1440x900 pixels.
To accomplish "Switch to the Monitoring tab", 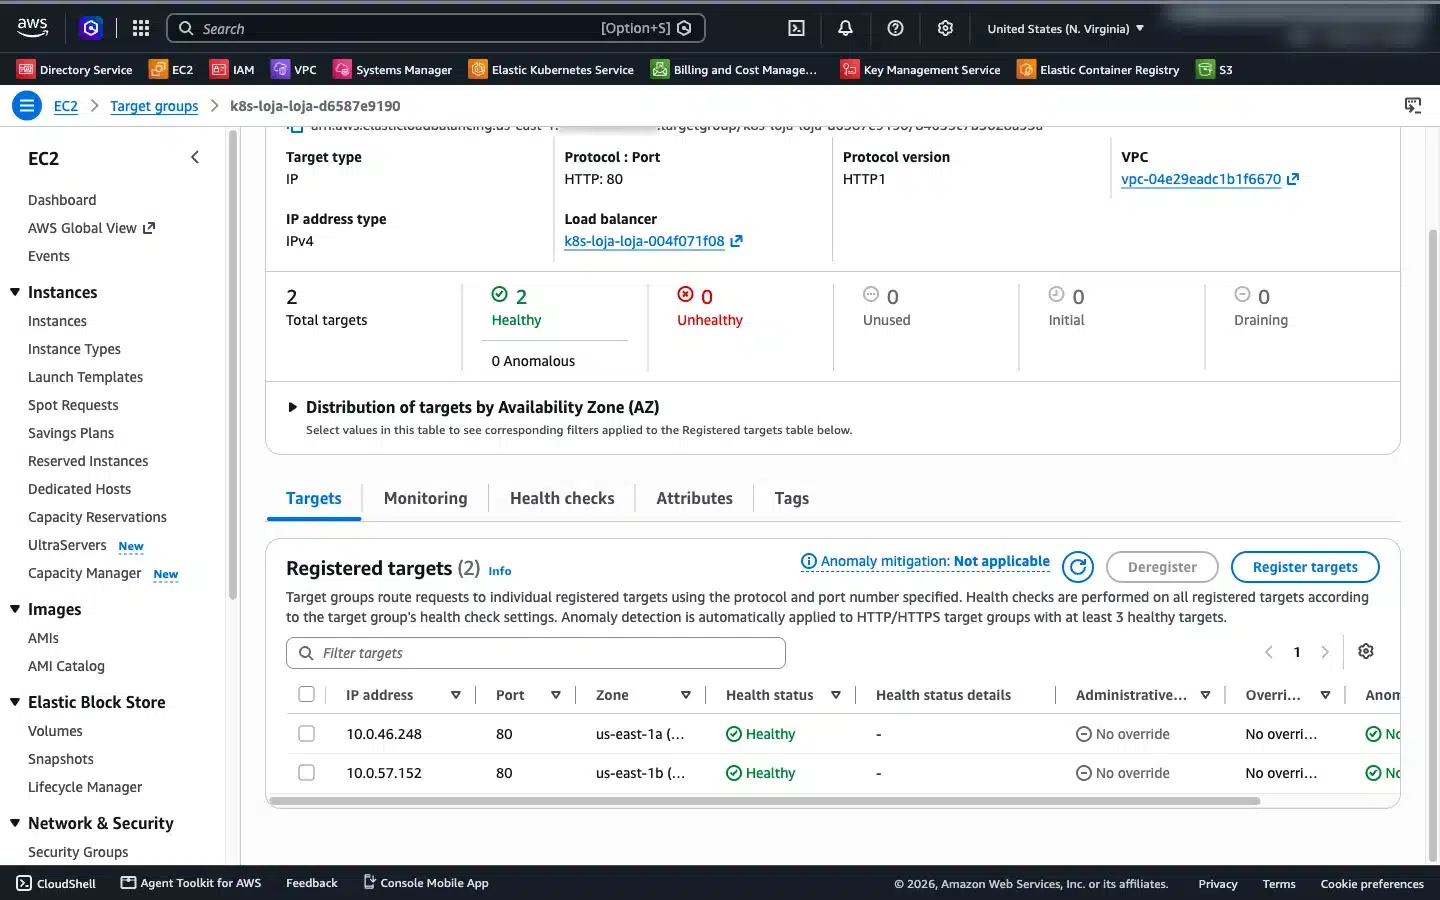I will click(425, 498).
